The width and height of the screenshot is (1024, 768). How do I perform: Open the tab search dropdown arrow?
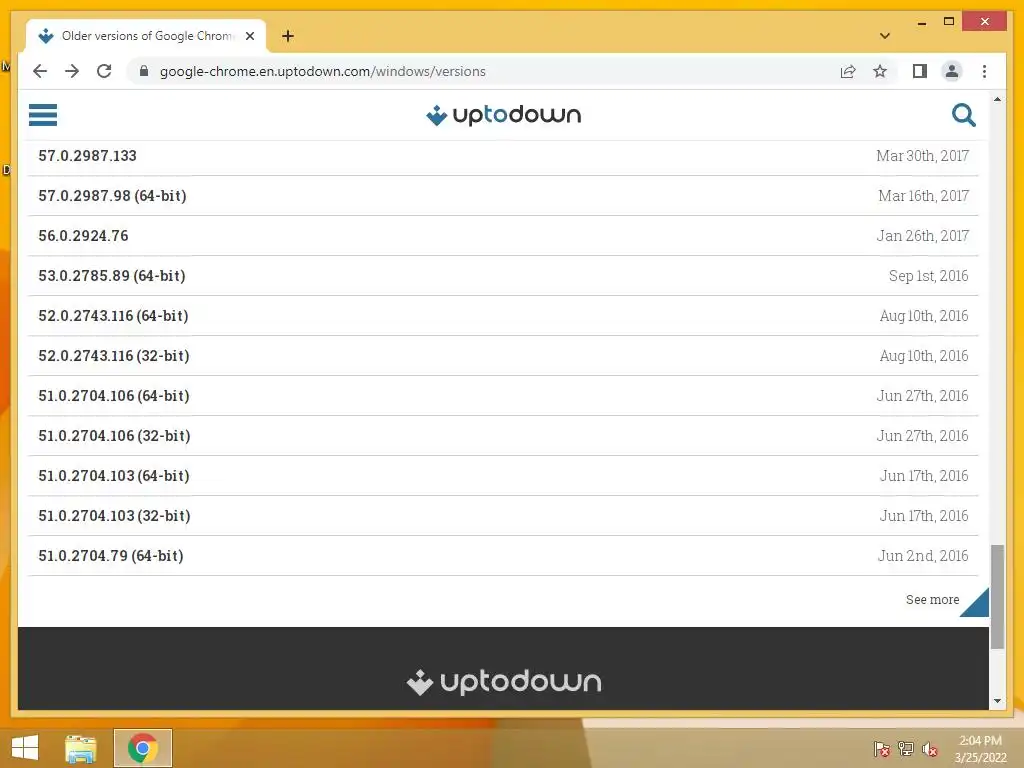pos(885,36)
